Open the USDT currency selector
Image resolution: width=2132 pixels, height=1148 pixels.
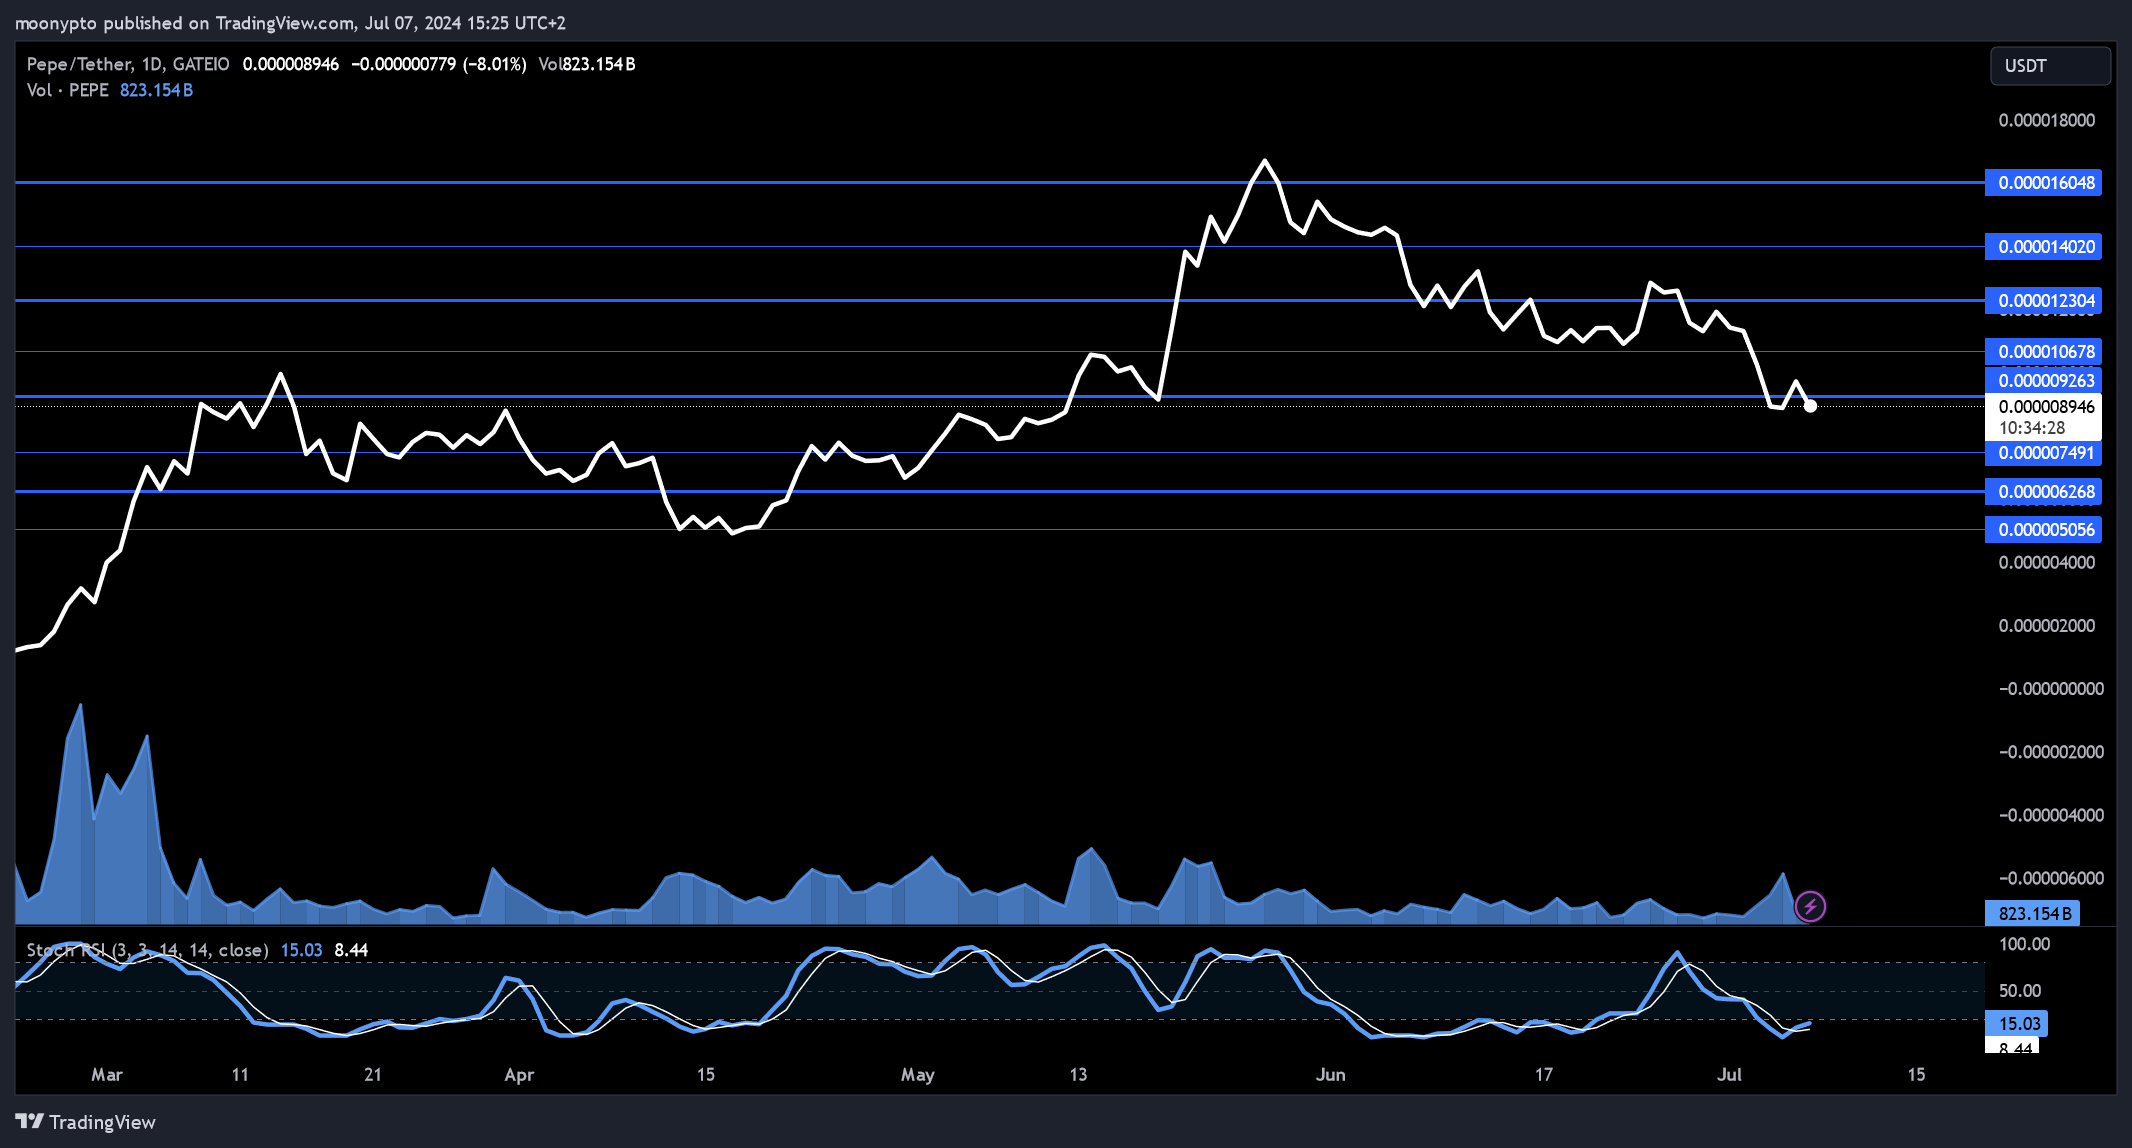click(x=2050, y=66)
